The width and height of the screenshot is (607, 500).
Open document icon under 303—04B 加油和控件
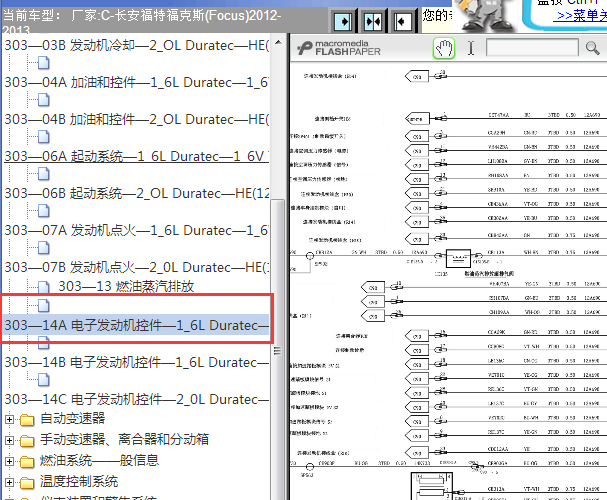click(x=43, y=137)
